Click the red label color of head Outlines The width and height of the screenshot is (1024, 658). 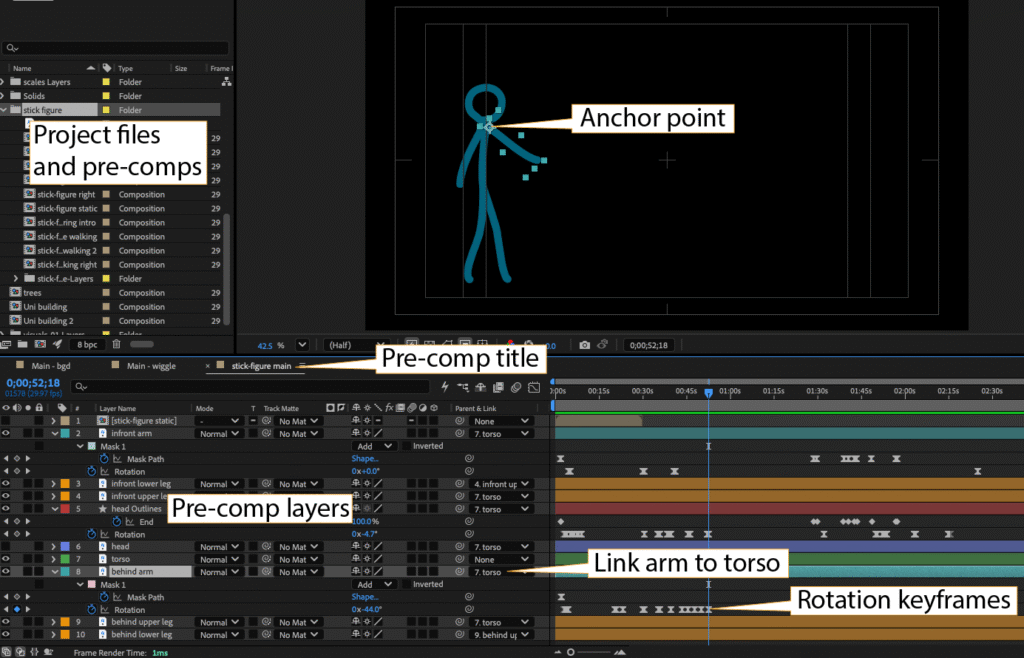click(x=65, y=509)
